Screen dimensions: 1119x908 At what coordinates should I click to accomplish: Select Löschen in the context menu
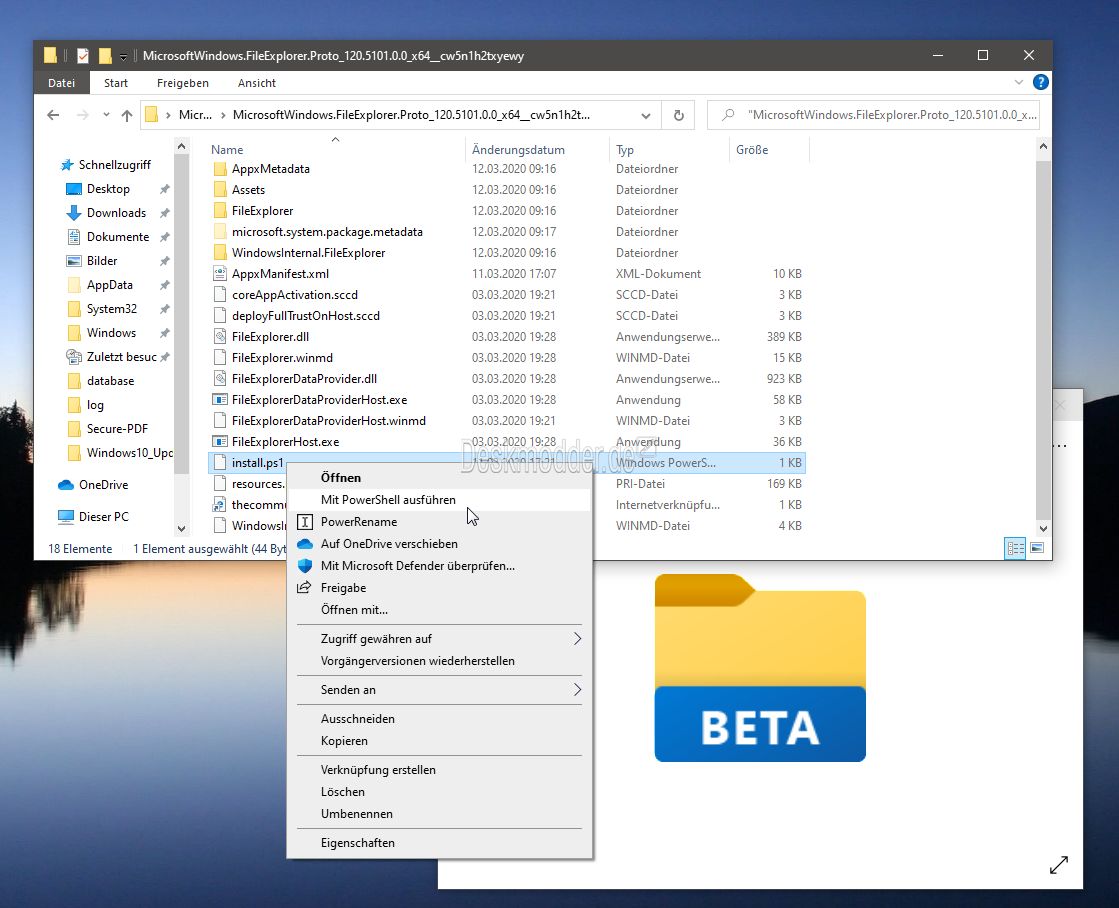[440, 792]
